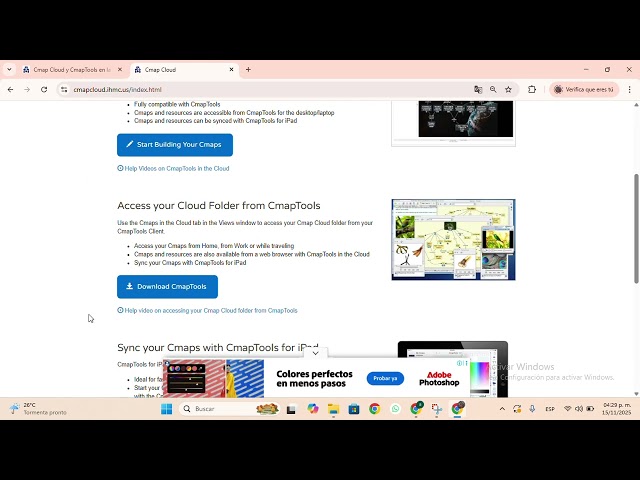Screen dimensions: 640x480
Task: Switch to the 'Cmap Cloud y CmapTools' tab
Action: click(x=72, y=70)
